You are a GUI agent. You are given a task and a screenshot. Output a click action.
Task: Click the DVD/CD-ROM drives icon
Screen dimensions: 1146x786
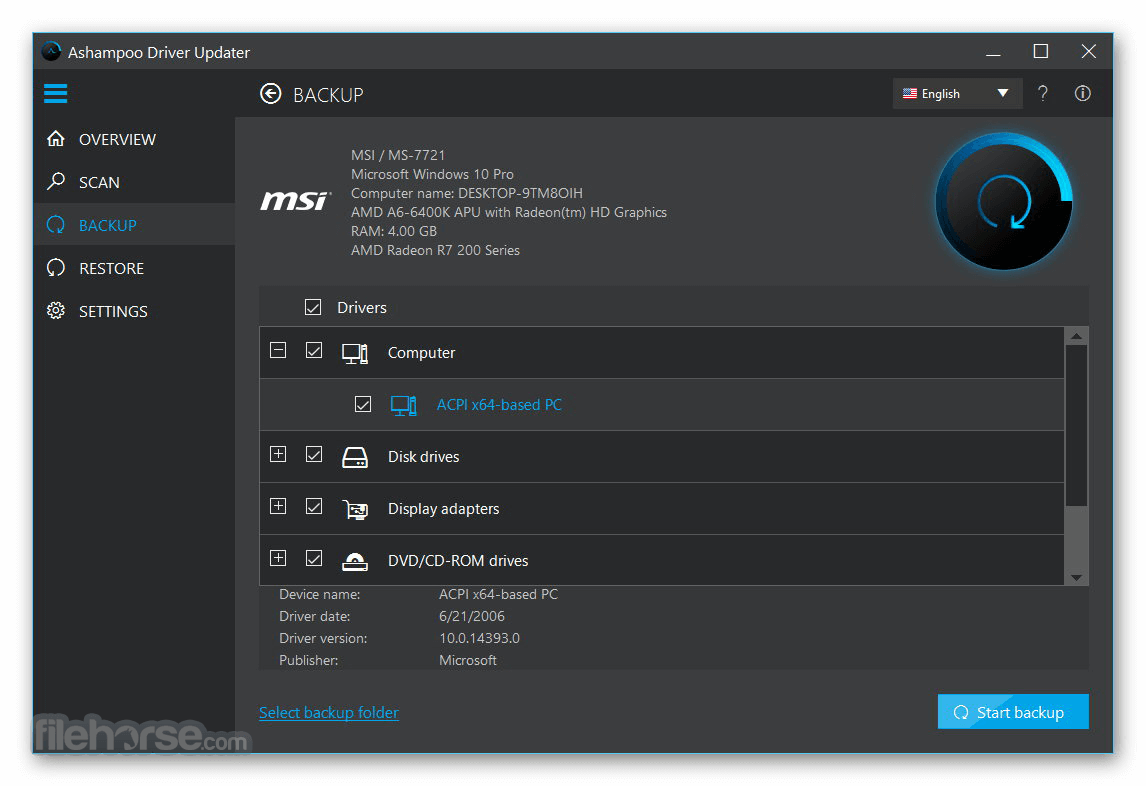pyautogui.click(x=355, y=561)
